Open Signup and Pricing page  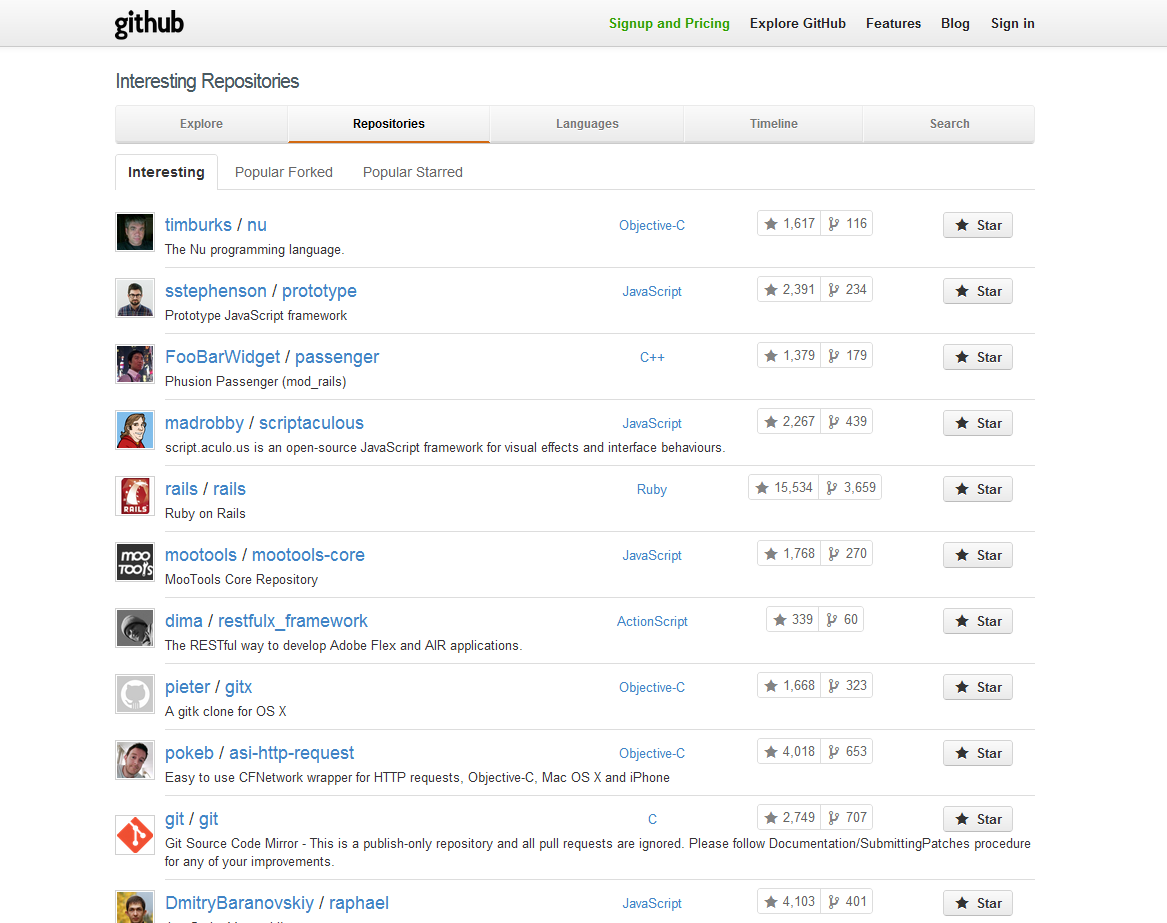click(669, 24)
